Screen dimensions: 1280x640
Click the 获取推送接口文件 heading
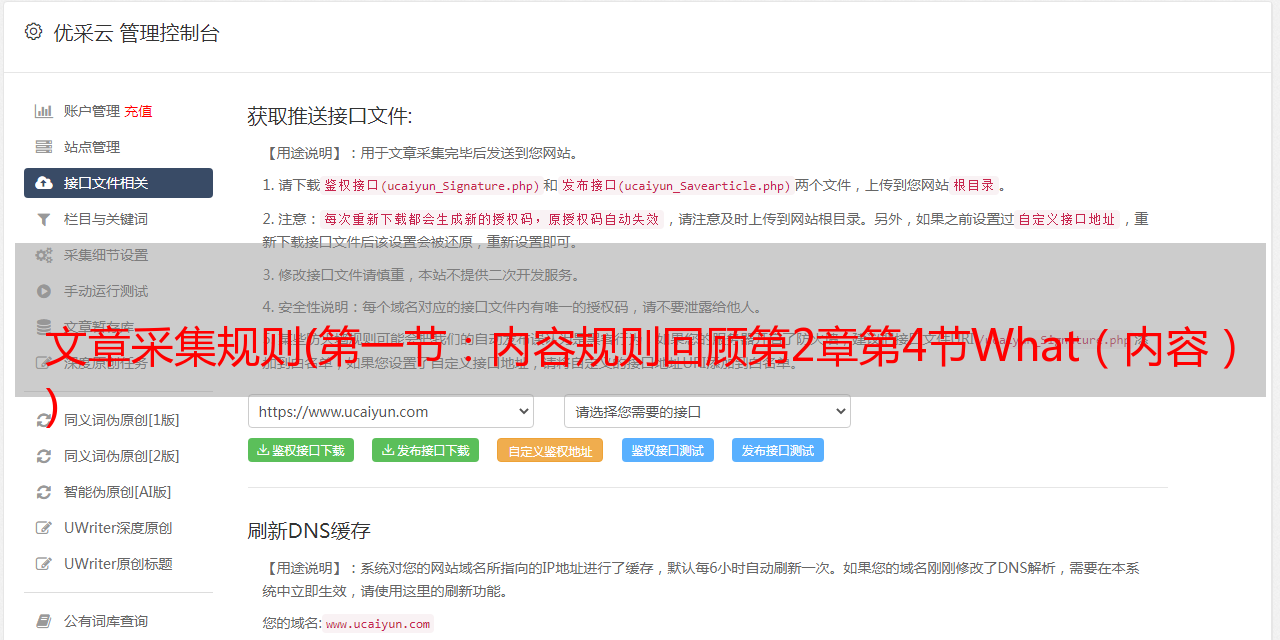[x=330, y=116]
